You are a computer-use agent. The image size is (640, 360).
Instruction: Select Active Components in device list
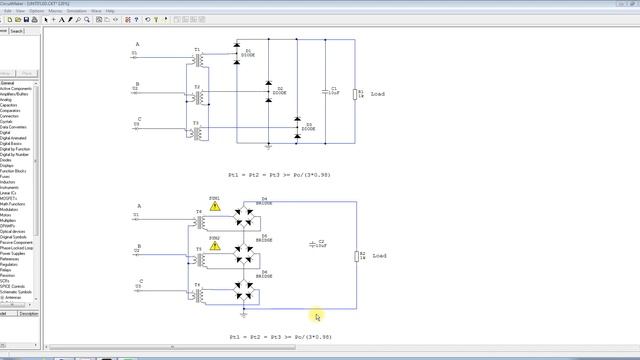16,89
